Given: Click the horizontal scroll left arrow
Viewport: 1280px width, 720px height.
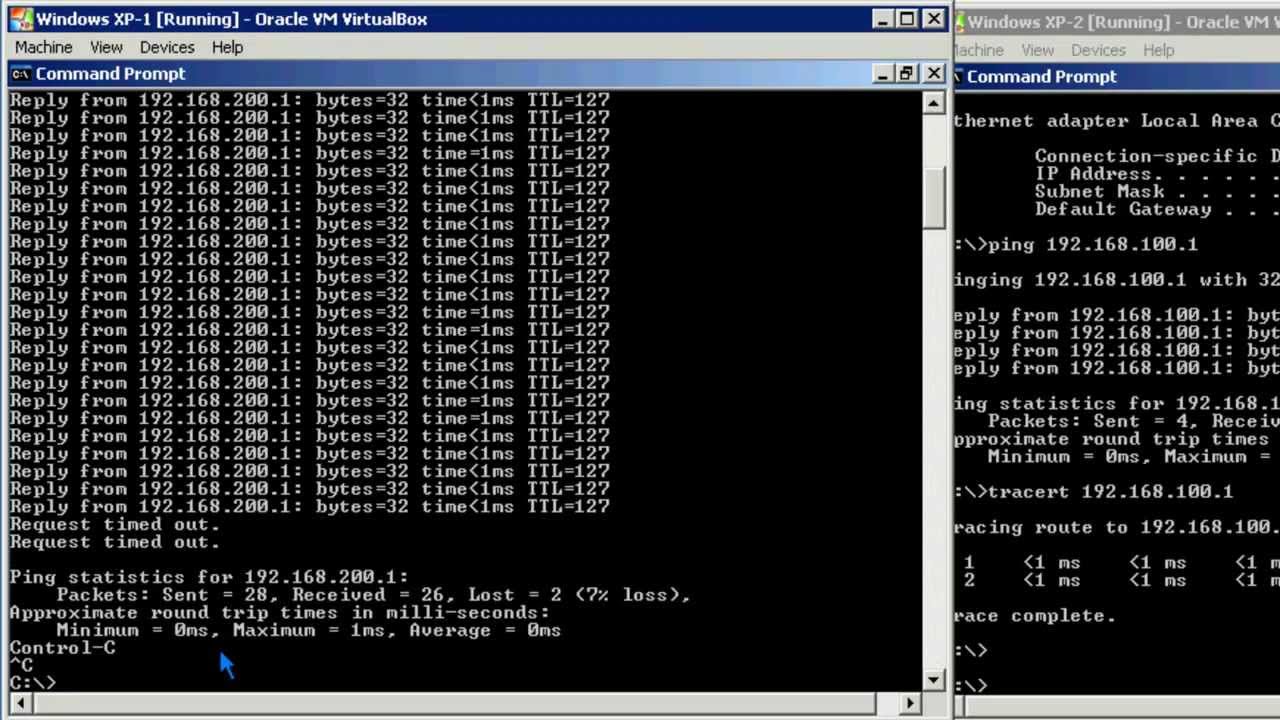Looking at the screenshot, I should tap(19, 703).
